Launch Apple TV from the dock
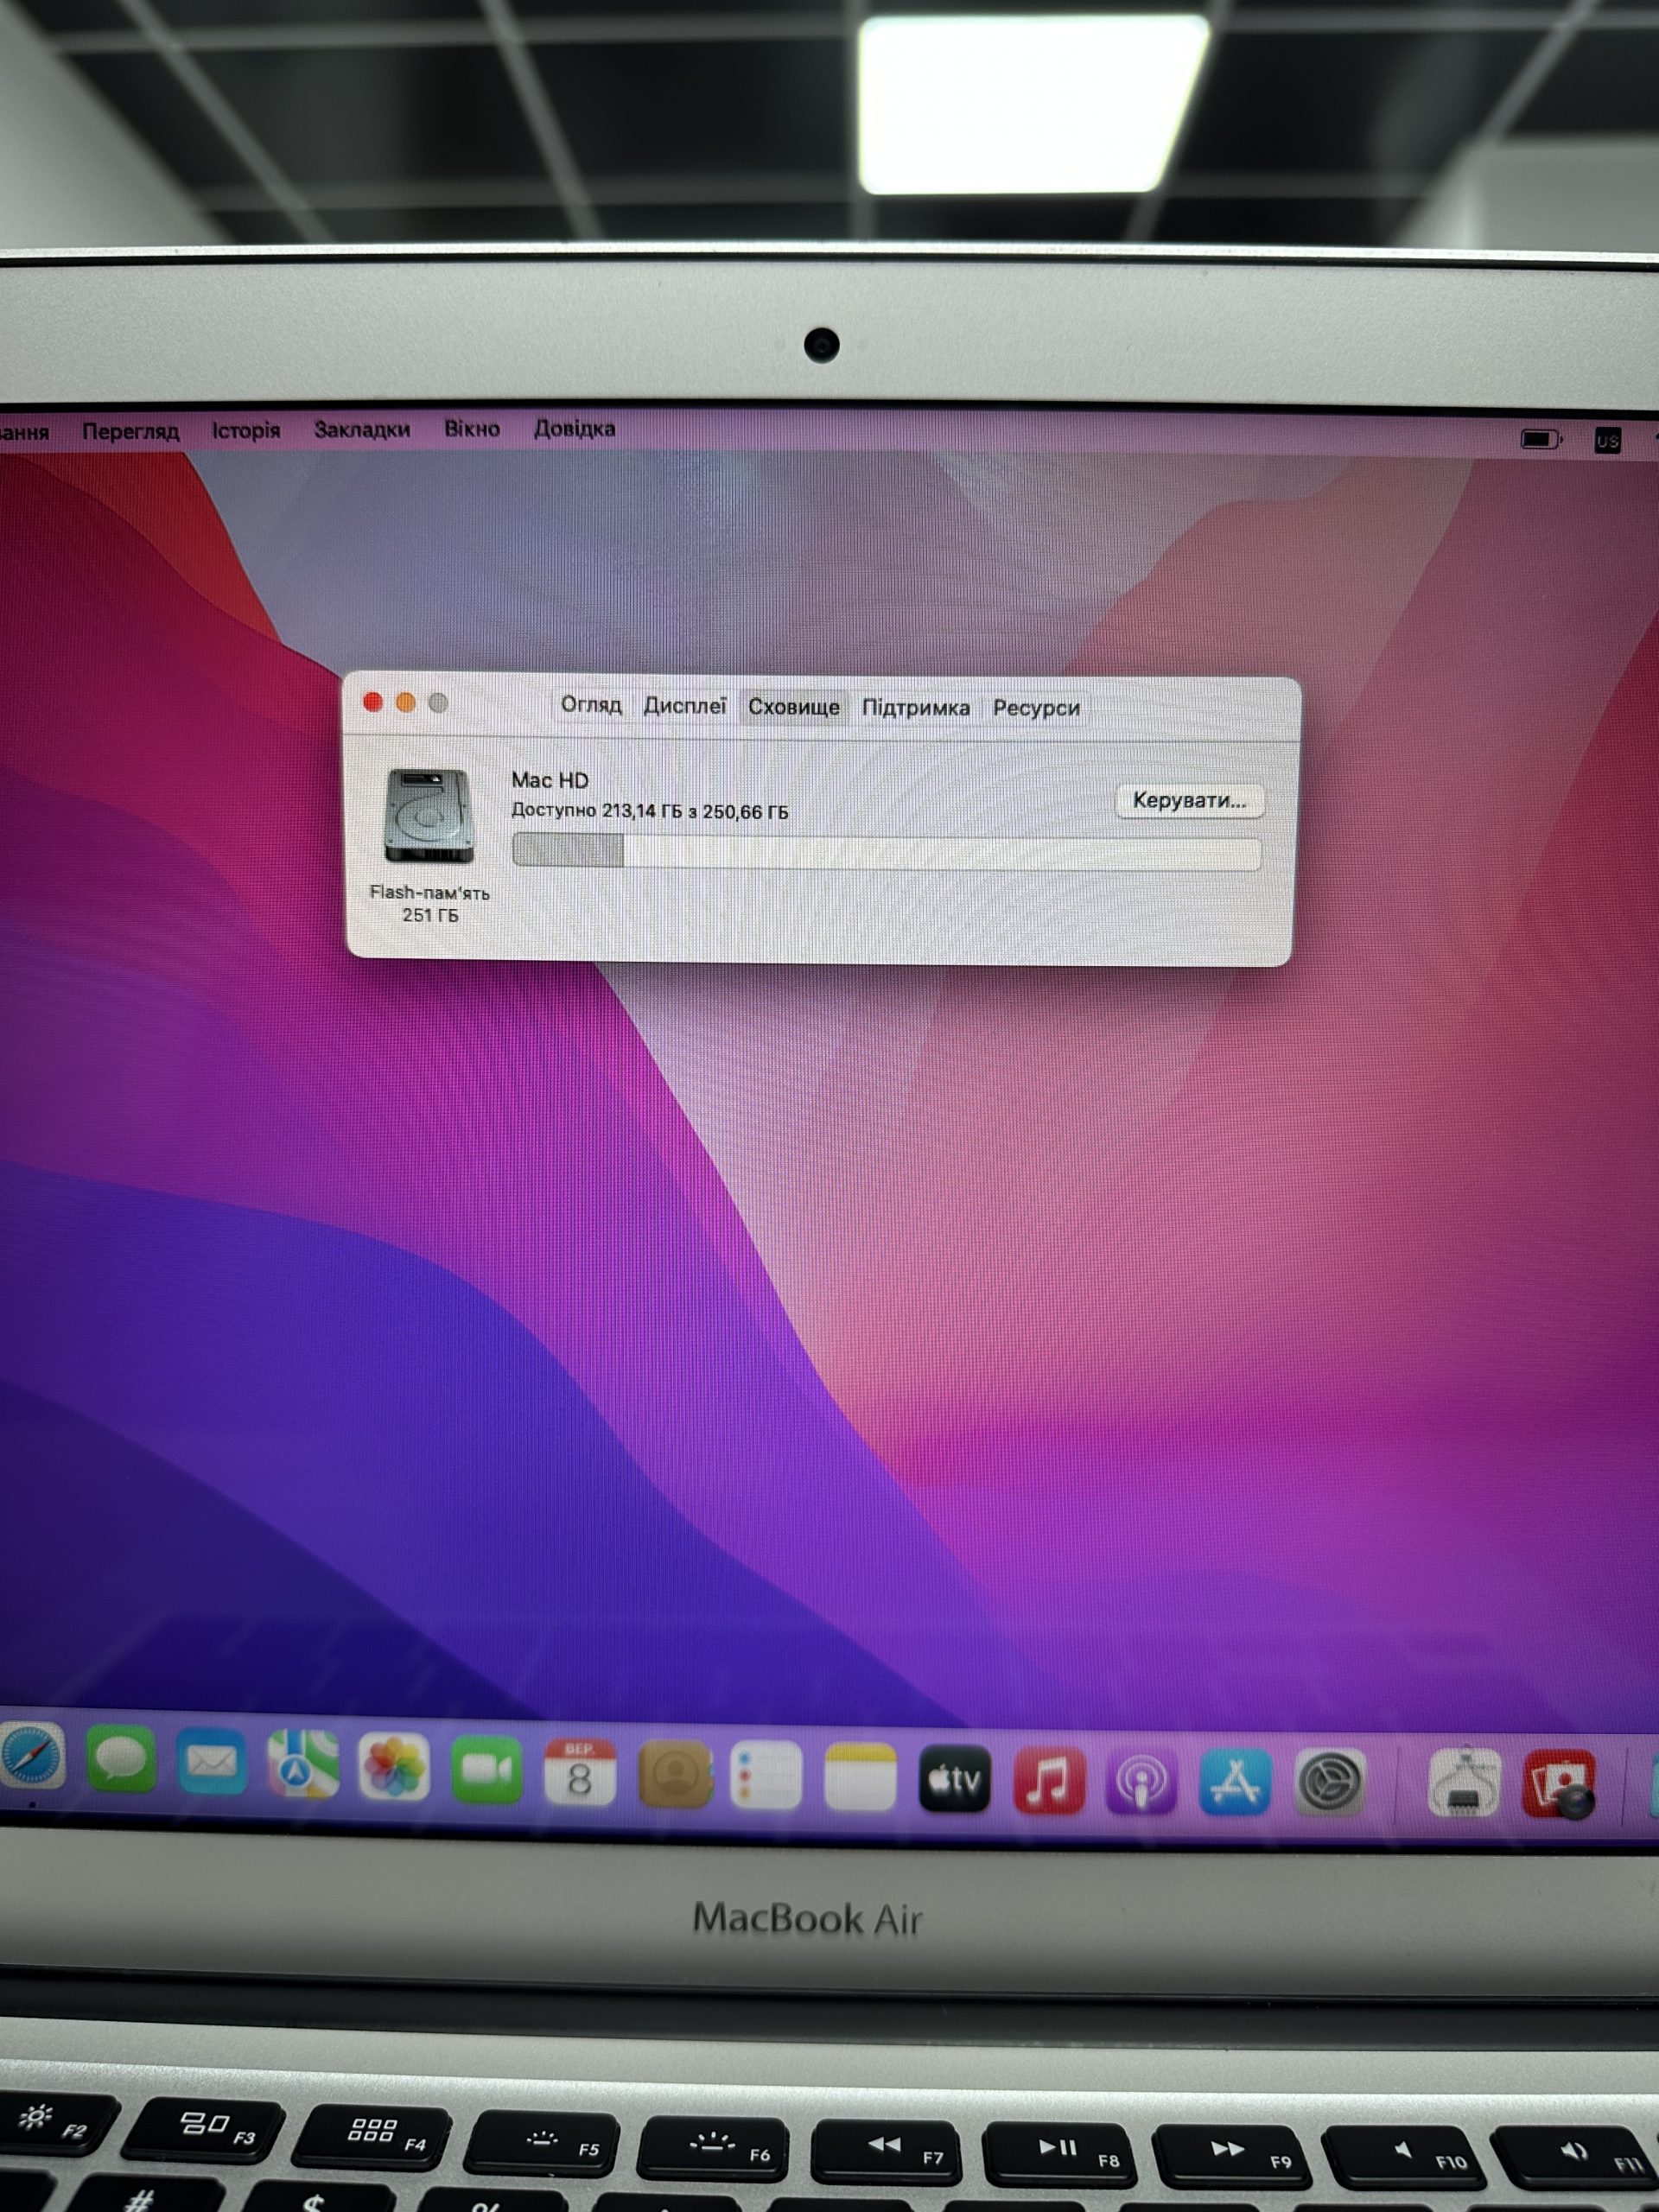Viewport: 1659px width, 2212px height. 955,1780
